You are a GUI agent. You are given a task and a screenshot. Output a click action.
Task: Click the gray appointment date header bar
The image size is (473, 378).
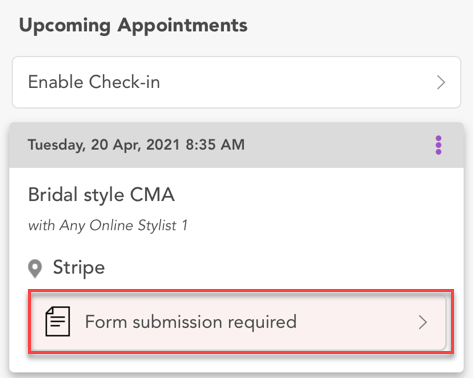236,145
